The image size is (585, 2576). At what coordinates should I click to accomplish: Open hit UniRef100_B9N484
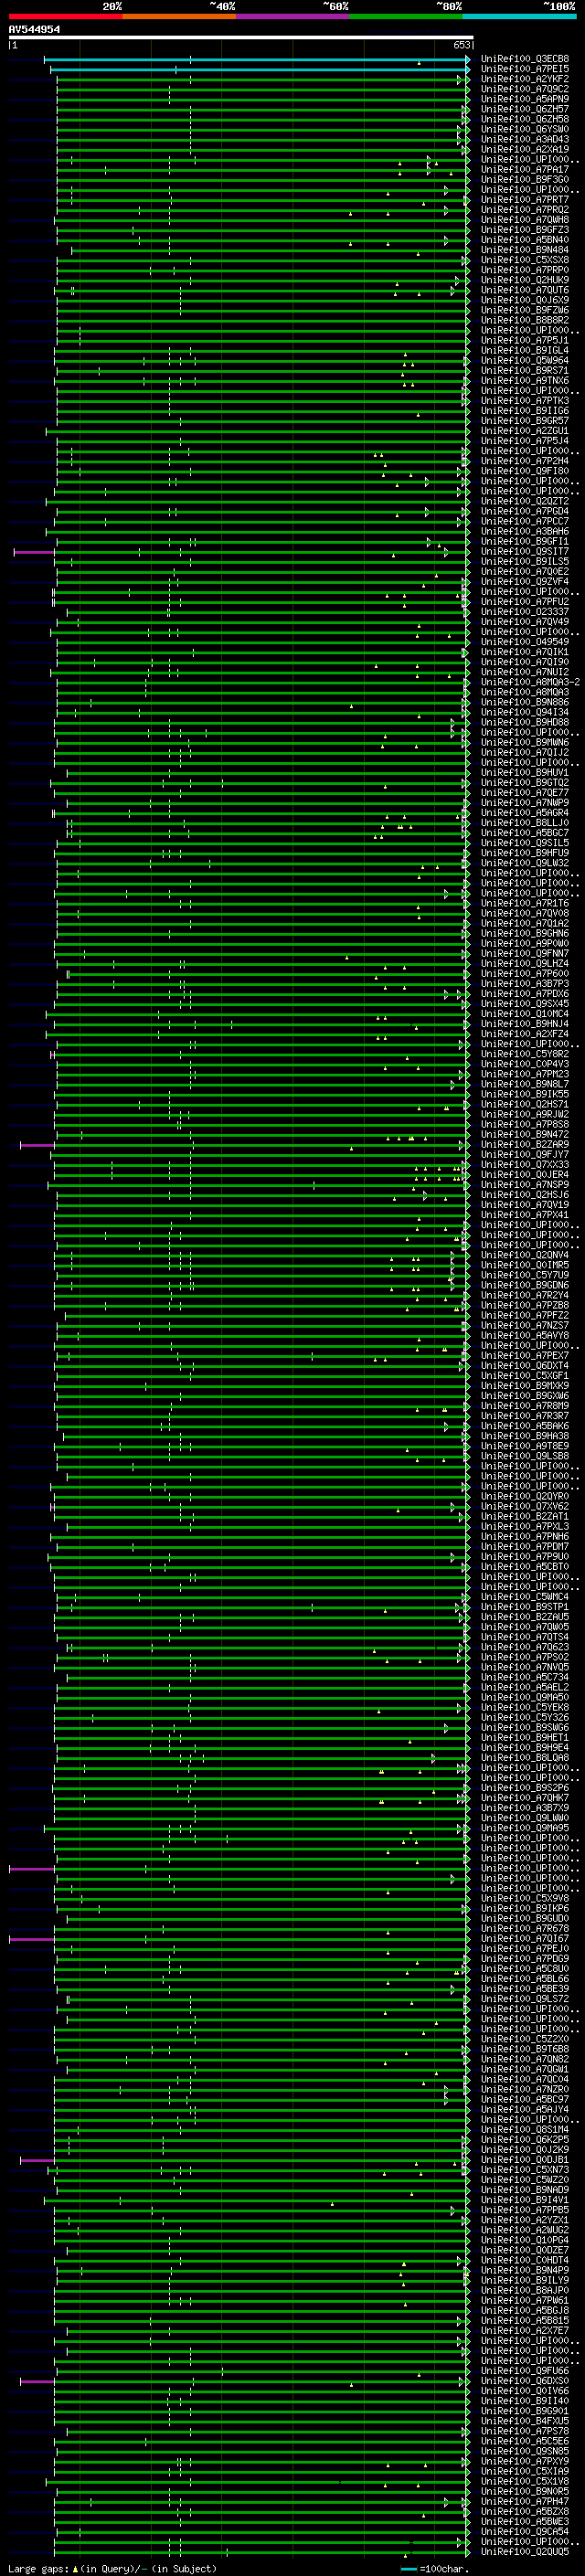[525, 250]
